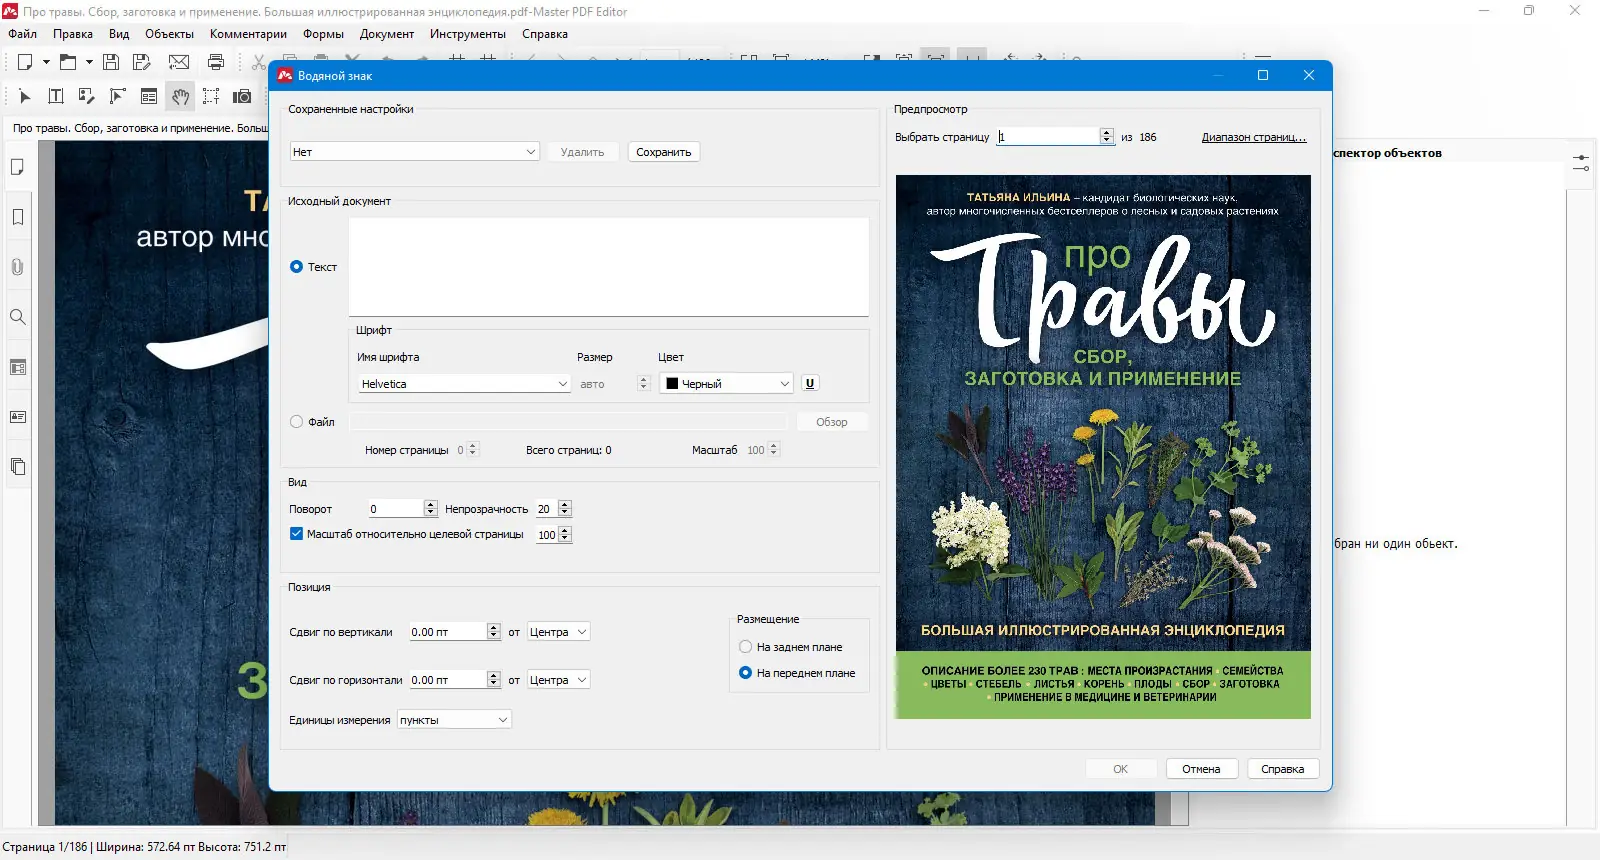Click the relative scale 100 field
Screen dimensions: 1600x860
(547, 535)
